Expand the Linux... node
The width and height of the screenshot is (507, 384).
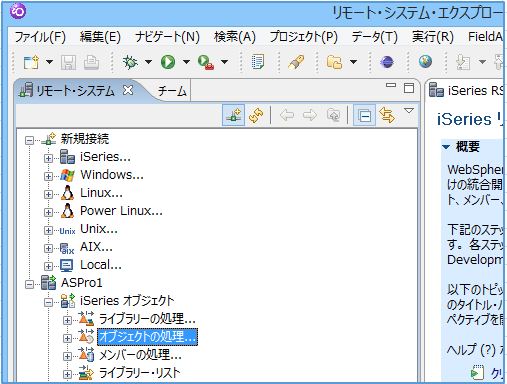(48, 194)
